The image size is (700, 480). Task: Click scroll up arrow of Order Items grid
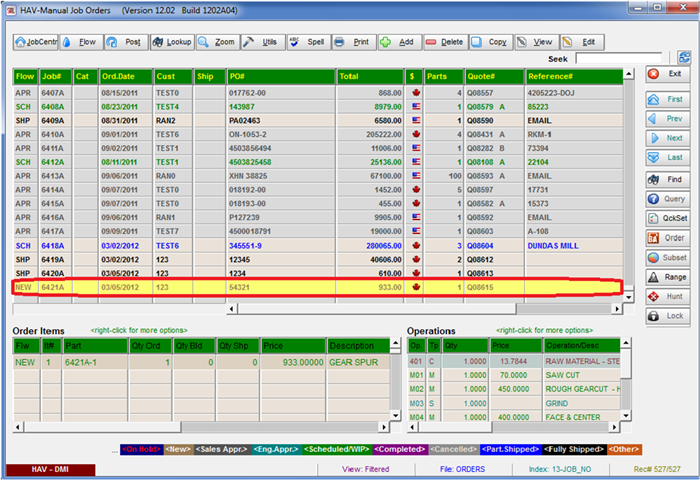pos(396,343)
